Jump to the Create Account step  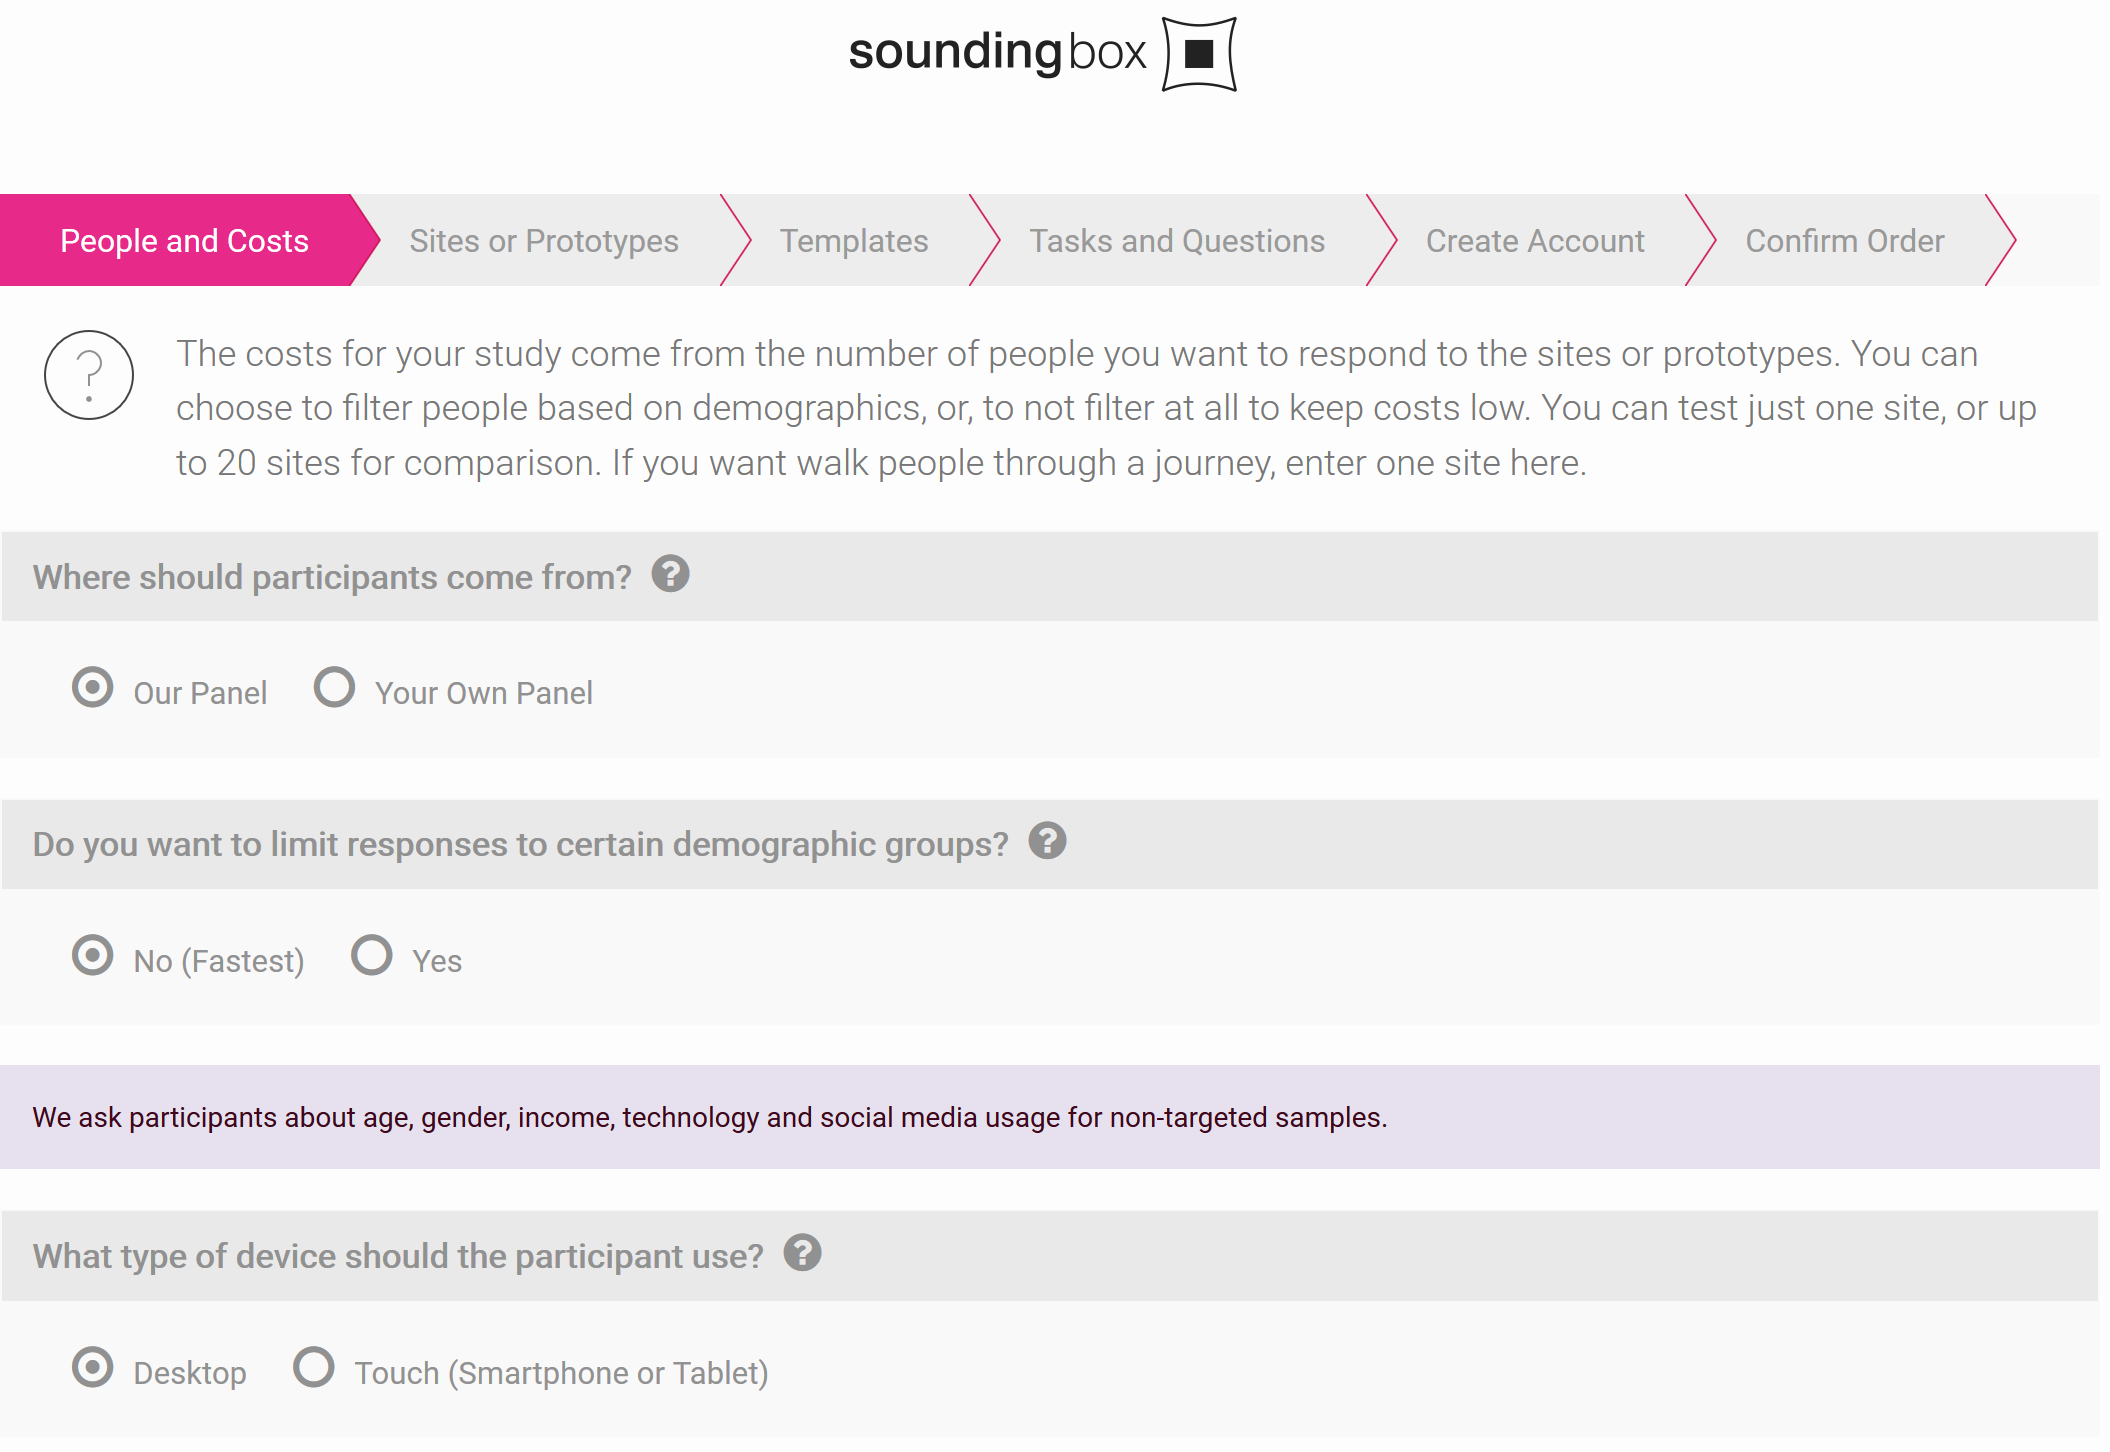click(x=1535, y=241)
